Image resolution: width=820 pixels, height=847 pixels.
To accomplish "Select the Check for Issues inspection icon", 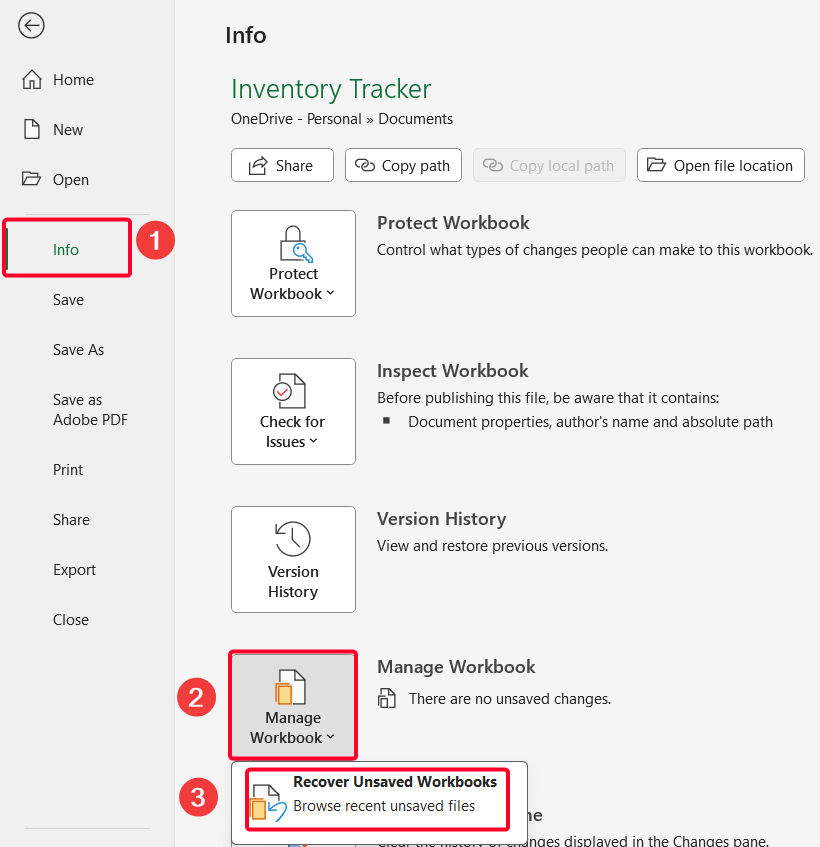I will click(292, 392).
